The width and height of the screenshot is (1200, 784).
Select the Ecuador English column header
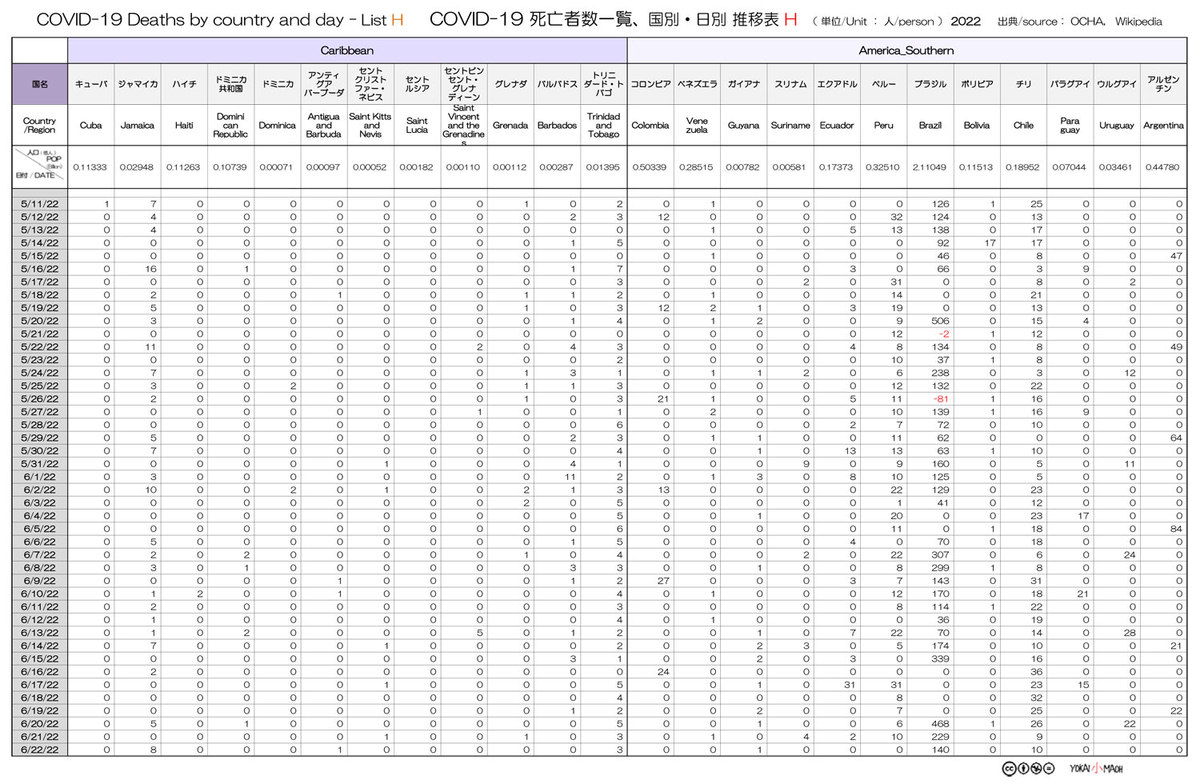coord(836,127)
